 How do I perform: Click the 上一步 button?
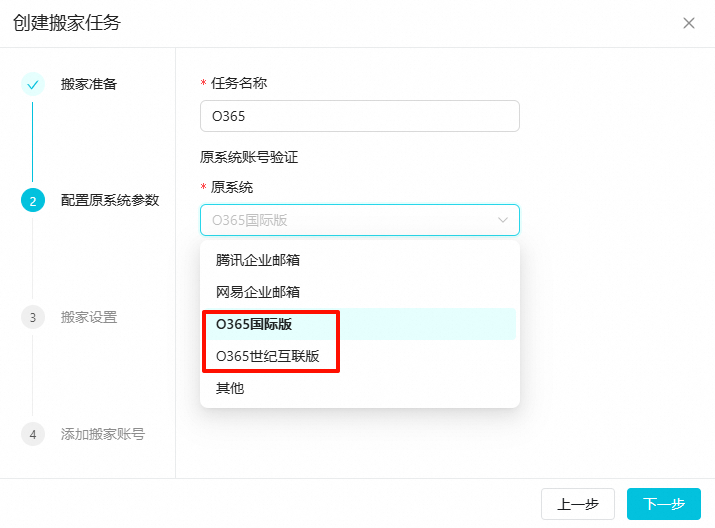pos(578,504)
